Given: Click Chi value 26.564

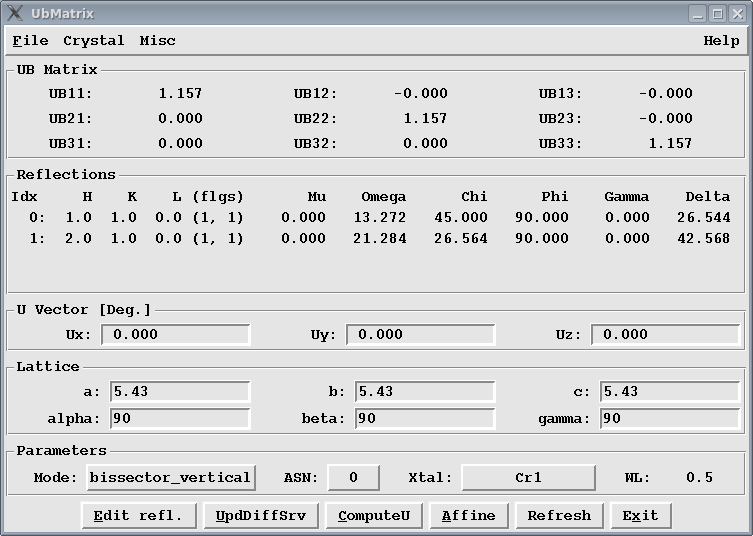Looking at the screenshot, I should click(461, 239).
